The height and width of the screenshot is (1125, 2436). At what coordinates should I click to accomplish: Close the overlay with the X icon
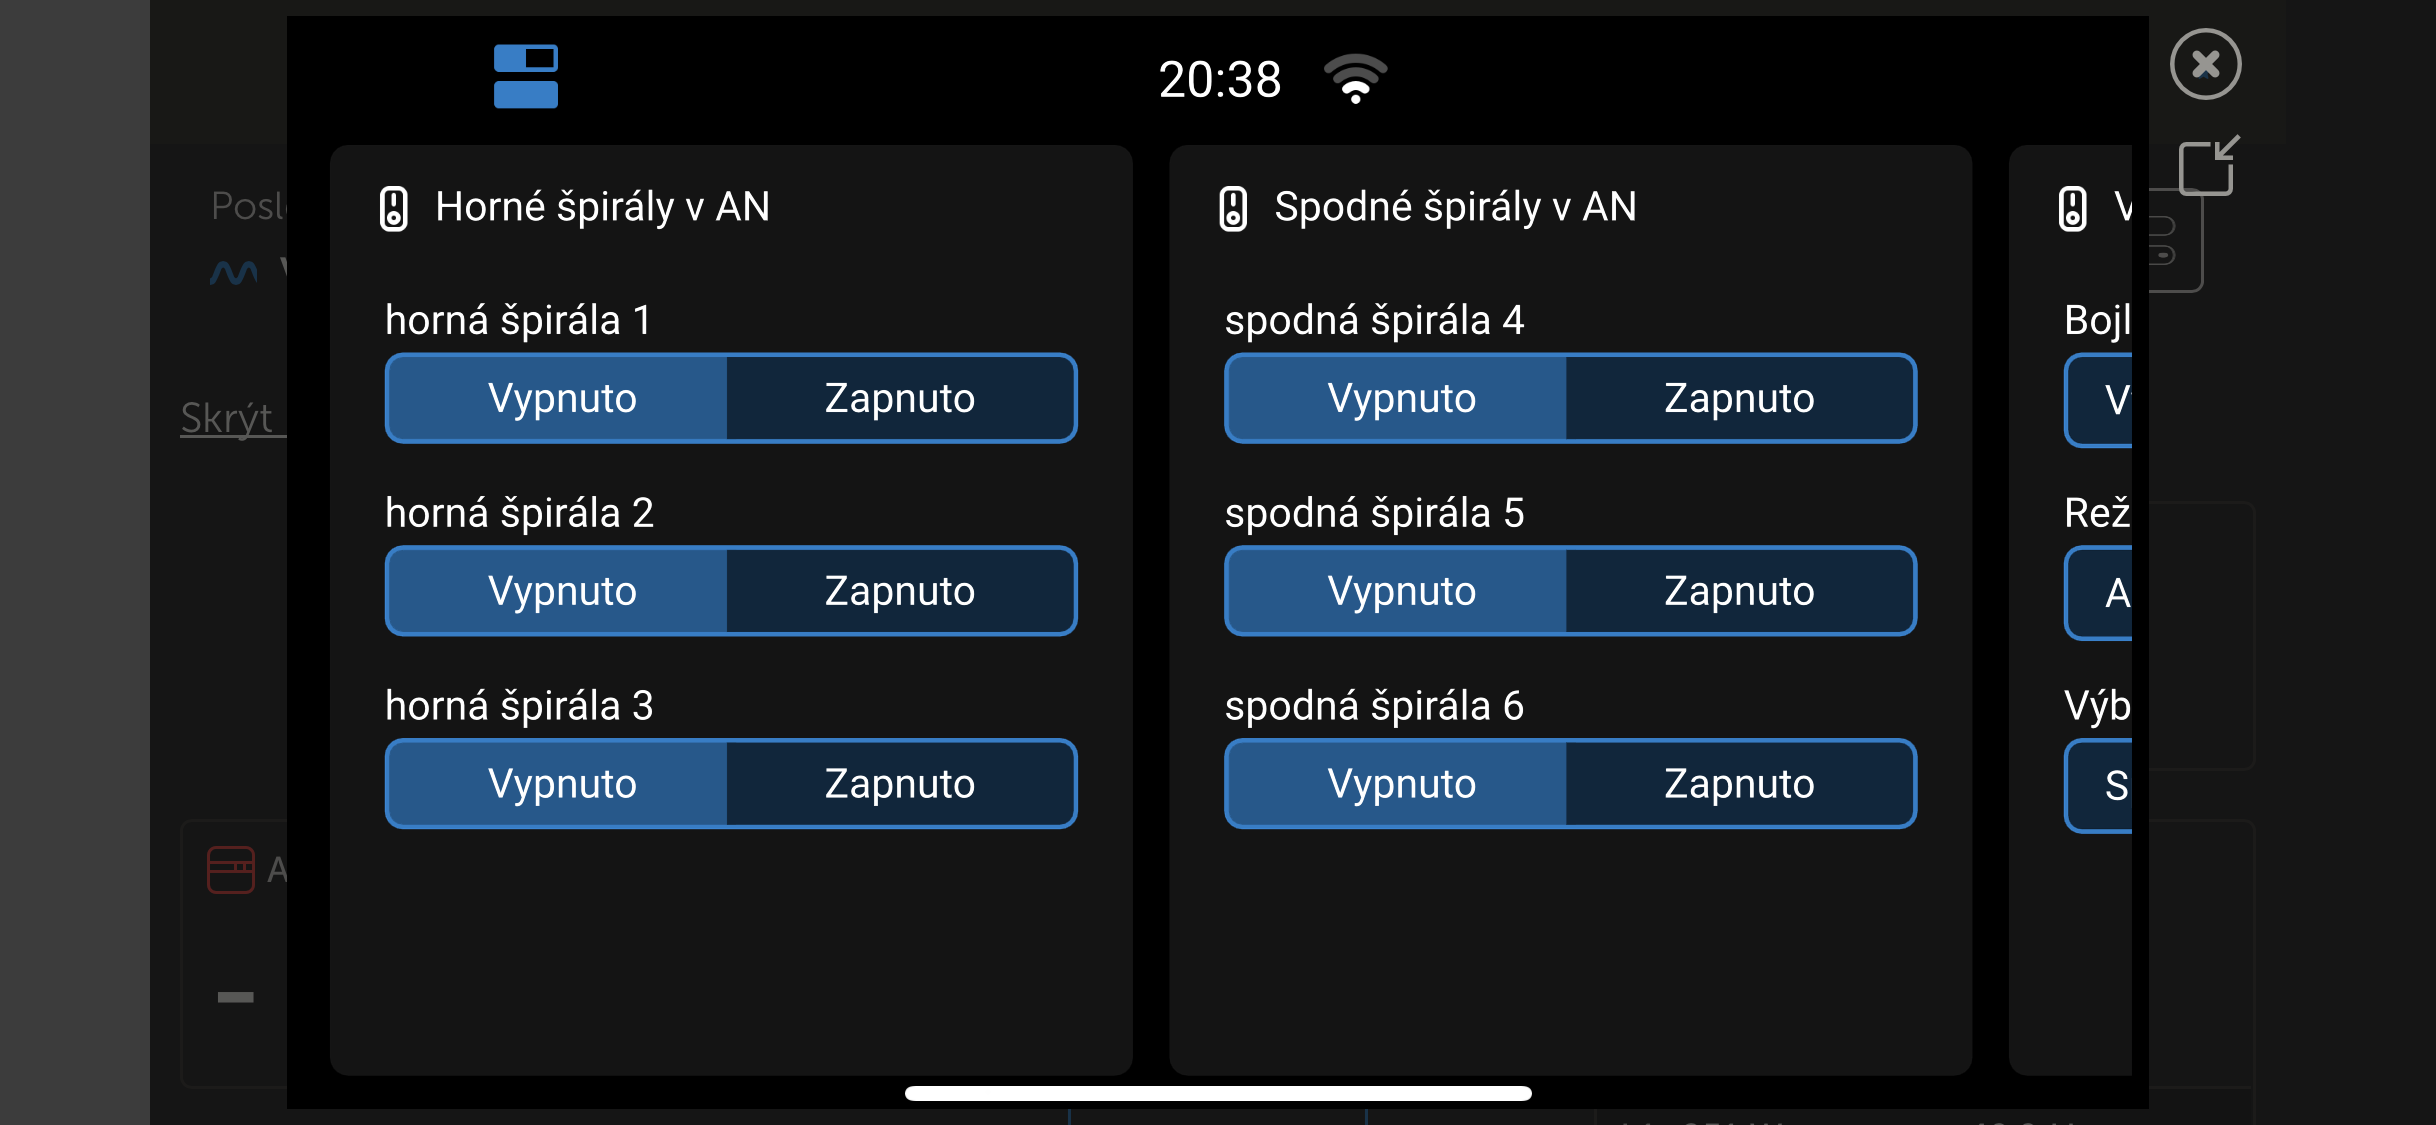(2205, 65)
